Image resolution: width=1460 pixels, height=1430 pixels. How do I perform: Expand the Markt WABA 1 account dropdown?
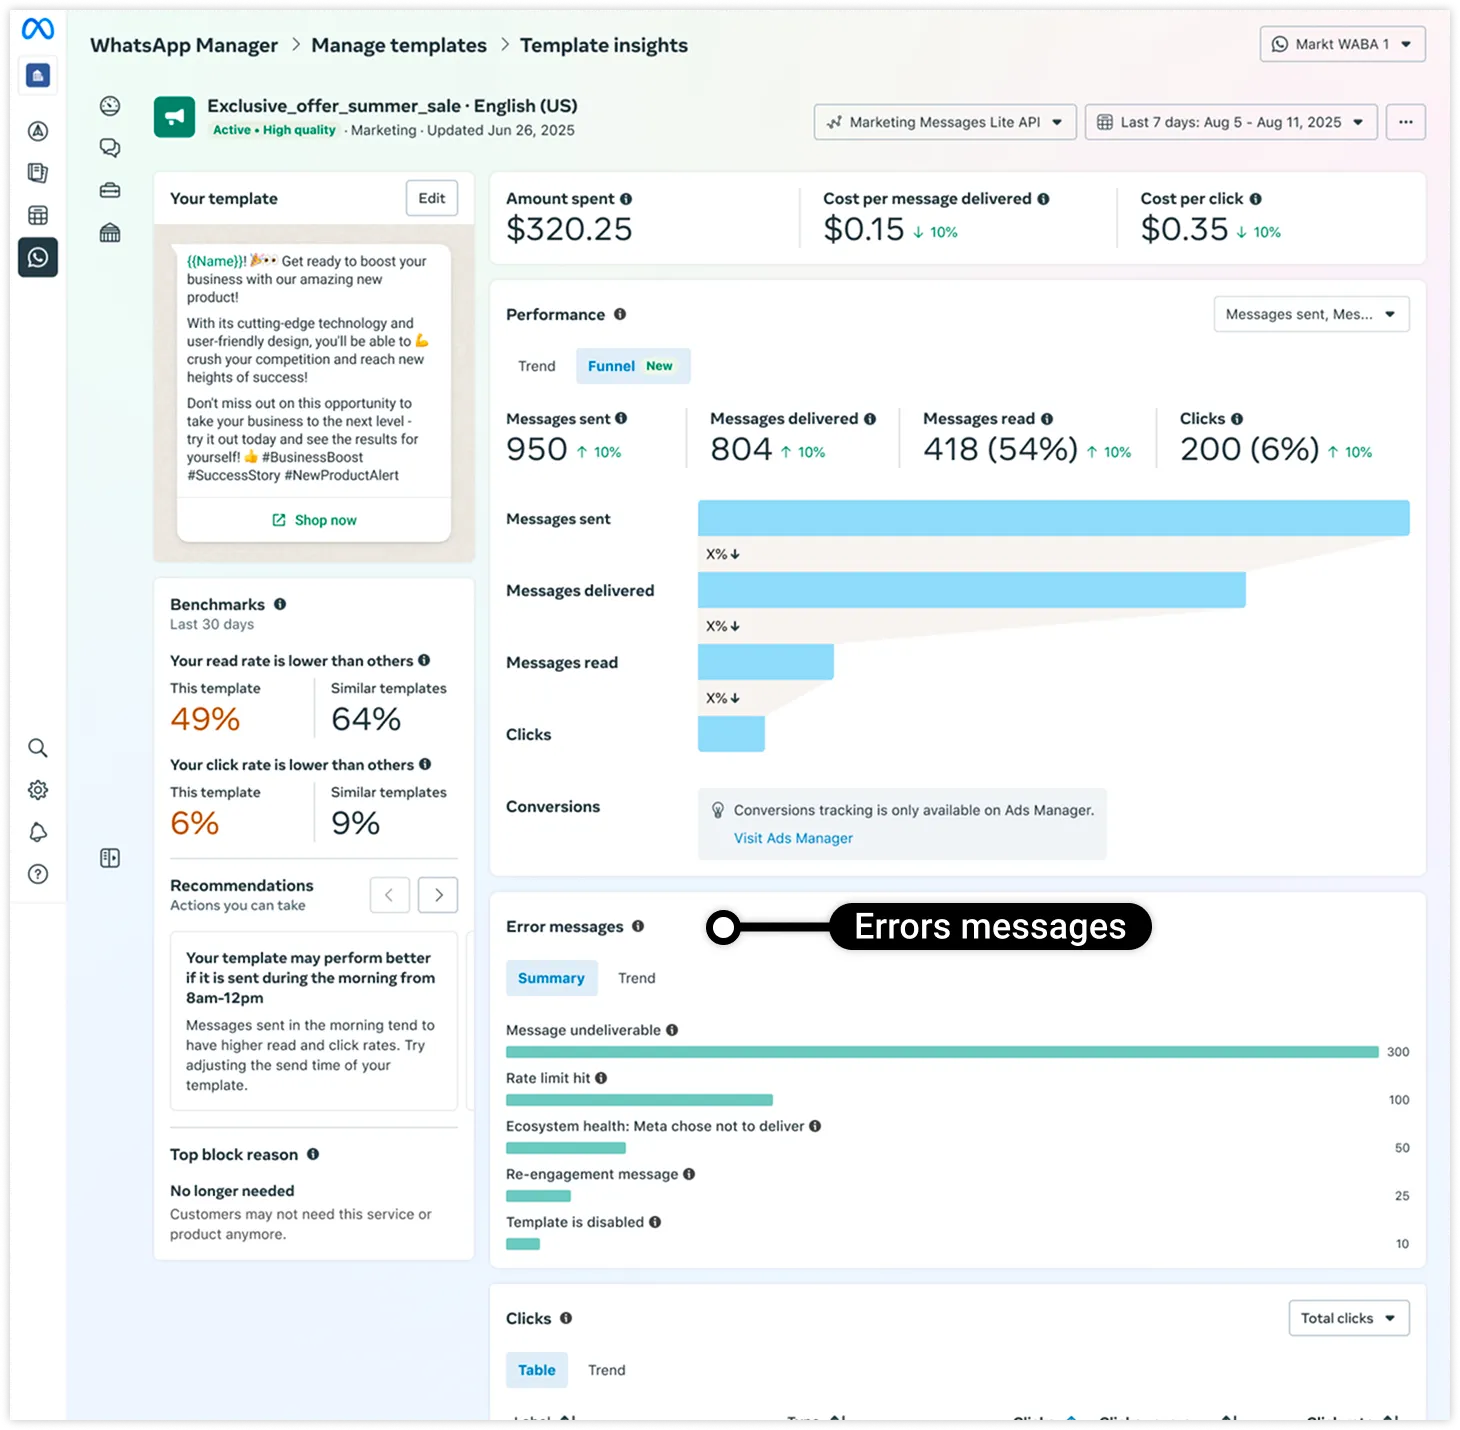(x=1342, y=44)
